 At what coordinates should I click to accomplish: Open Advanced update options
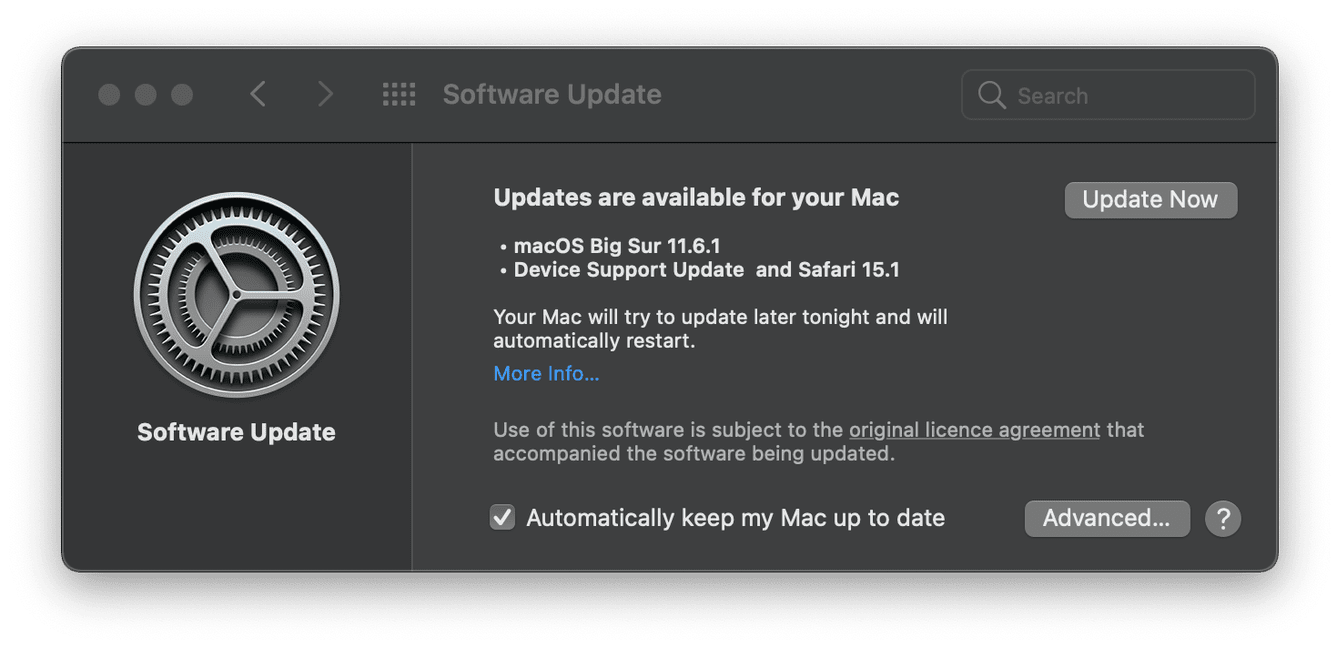click(x=1107, y=518)
